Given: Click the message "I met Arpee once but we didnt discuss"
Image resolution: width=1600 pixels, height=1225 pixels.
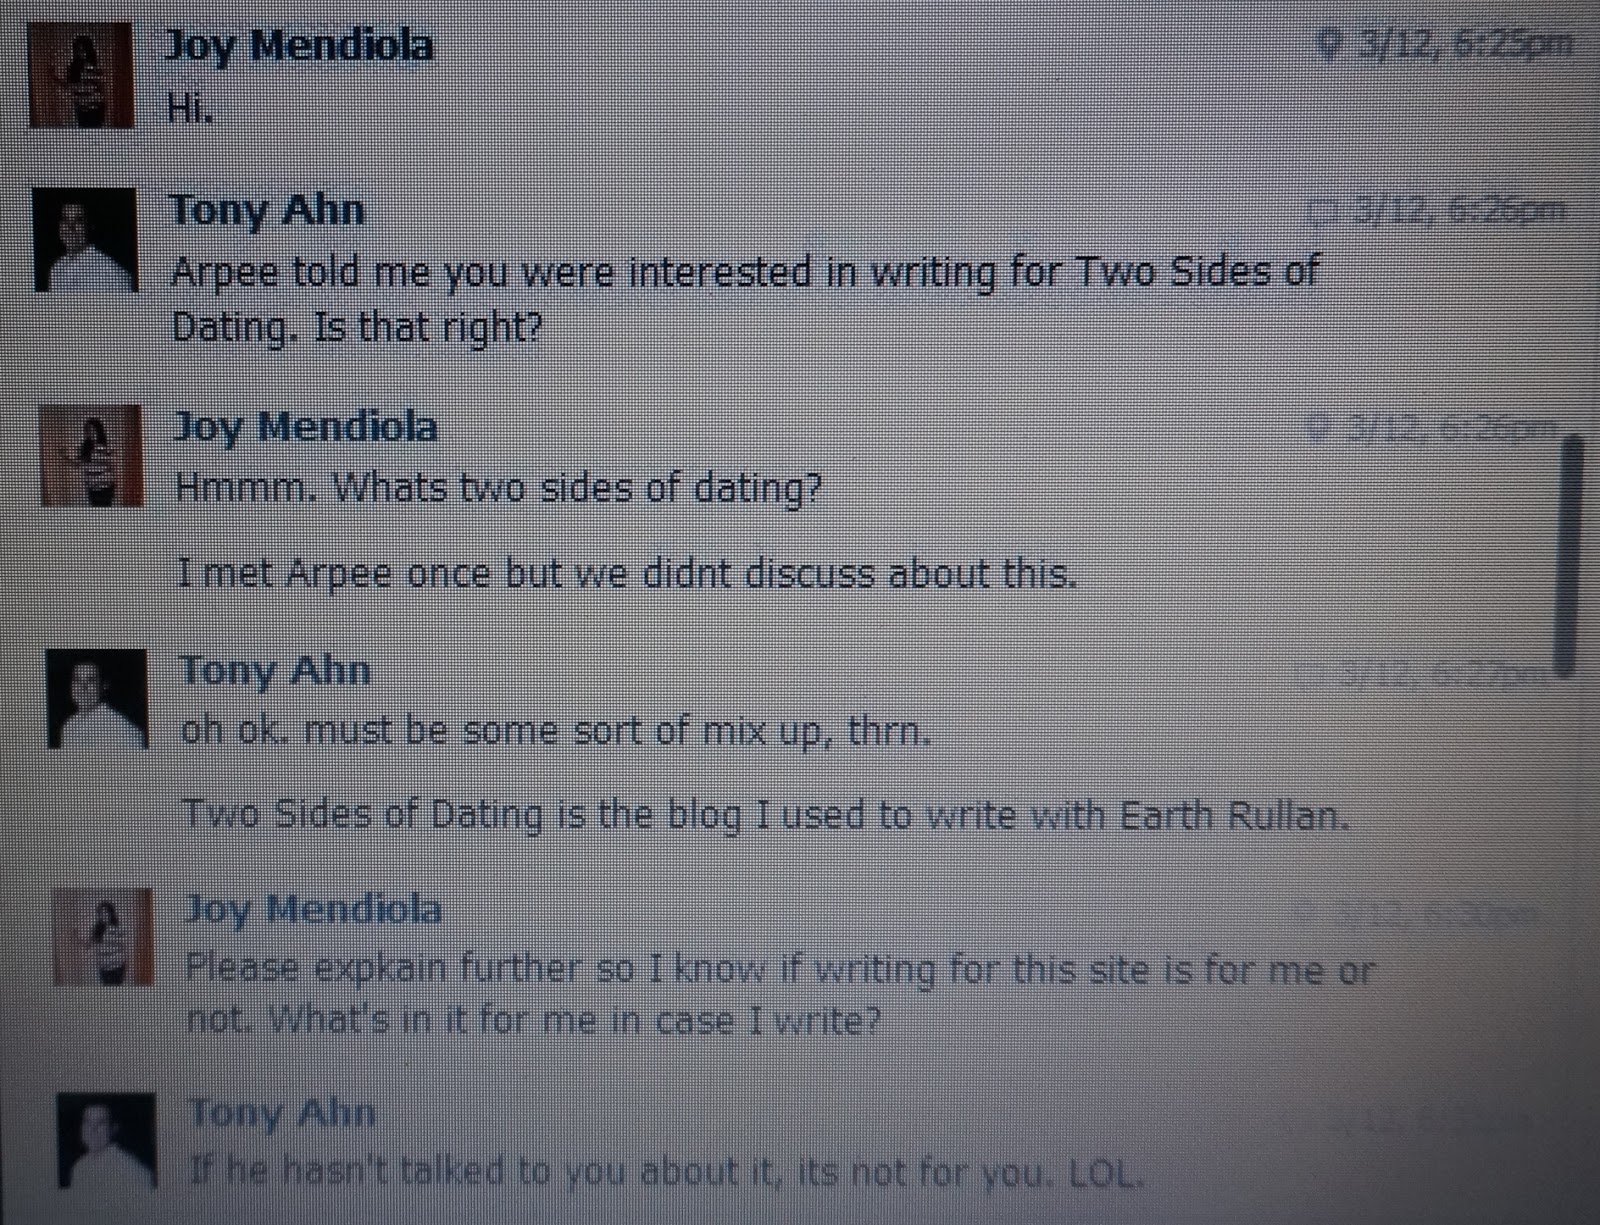Looking at the screenshot, I should click(x=627, y=573).
